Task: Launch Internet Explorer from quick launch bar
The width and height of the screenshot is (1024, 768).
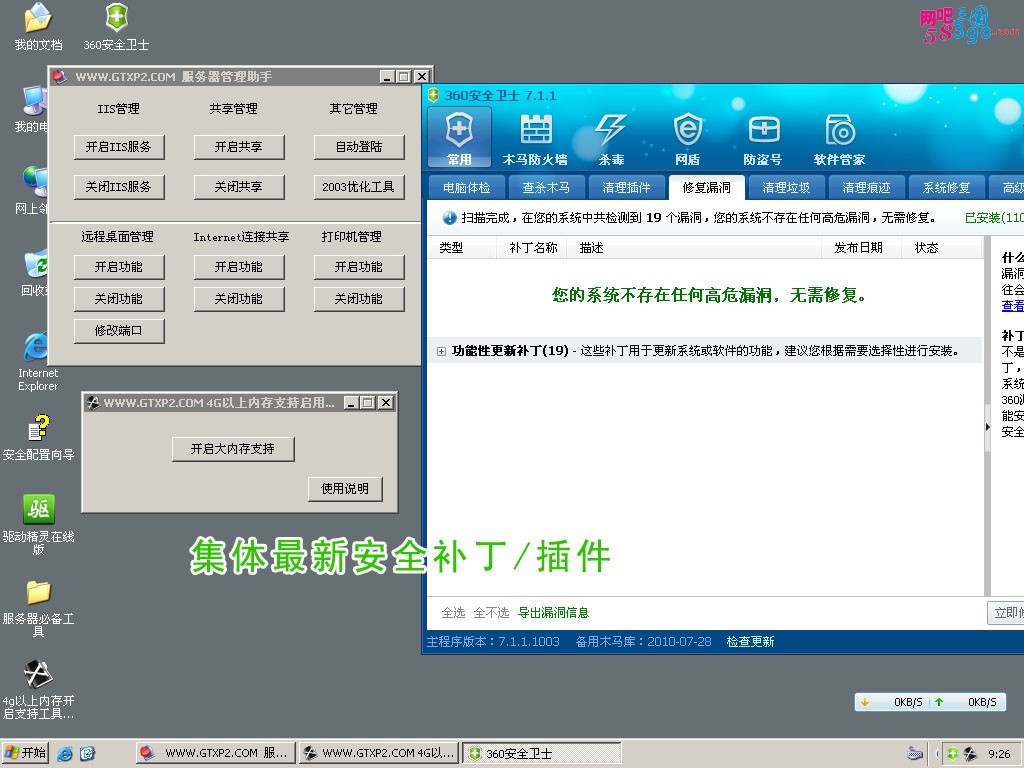Action: point(65,754)
